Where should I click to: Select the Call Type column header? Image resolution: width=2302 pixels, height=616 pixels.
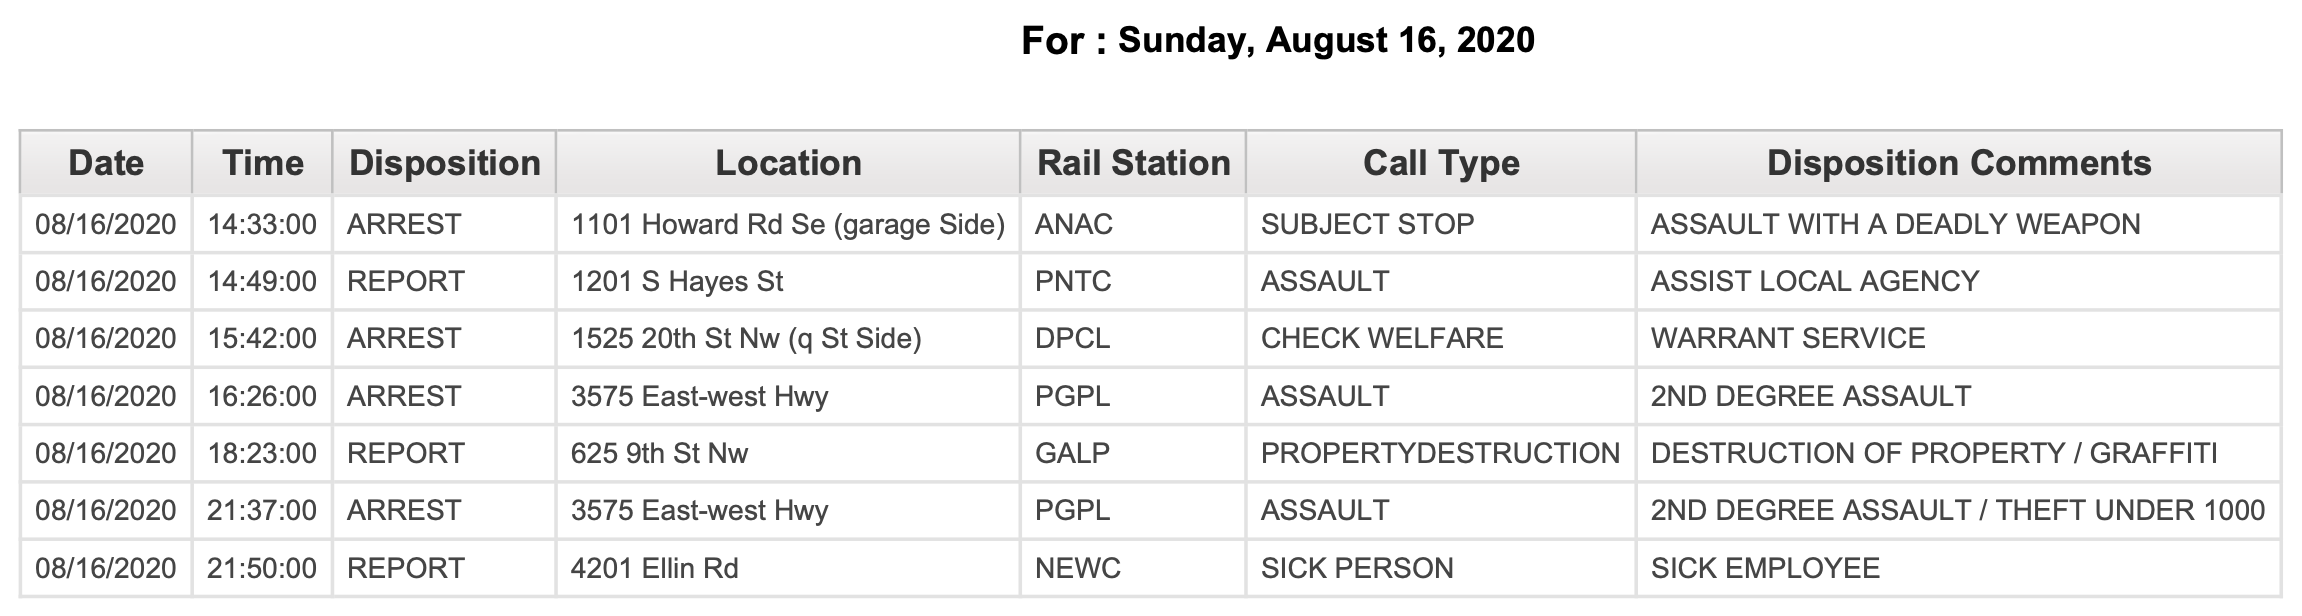1441,163
